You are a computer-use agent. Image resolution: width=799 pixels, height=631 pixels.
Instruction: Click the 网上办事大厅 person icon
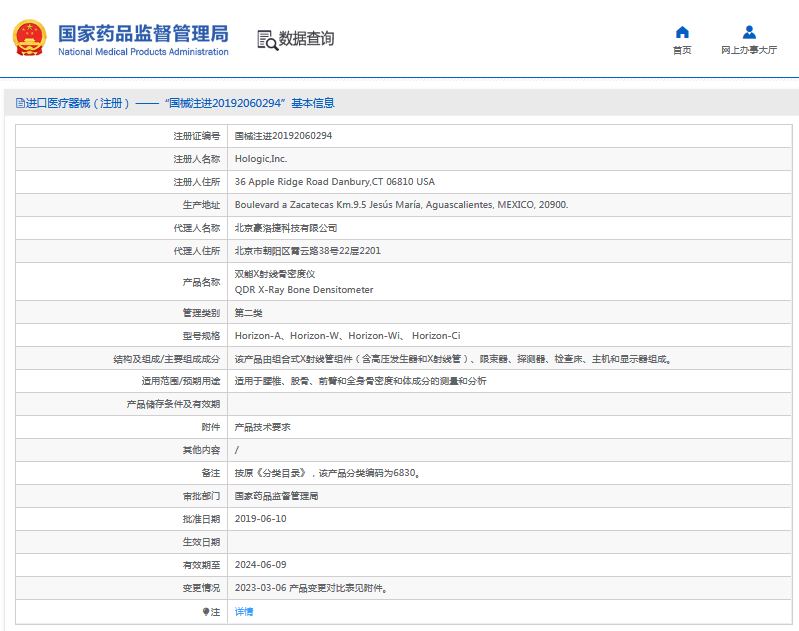[x=748, y=32]
